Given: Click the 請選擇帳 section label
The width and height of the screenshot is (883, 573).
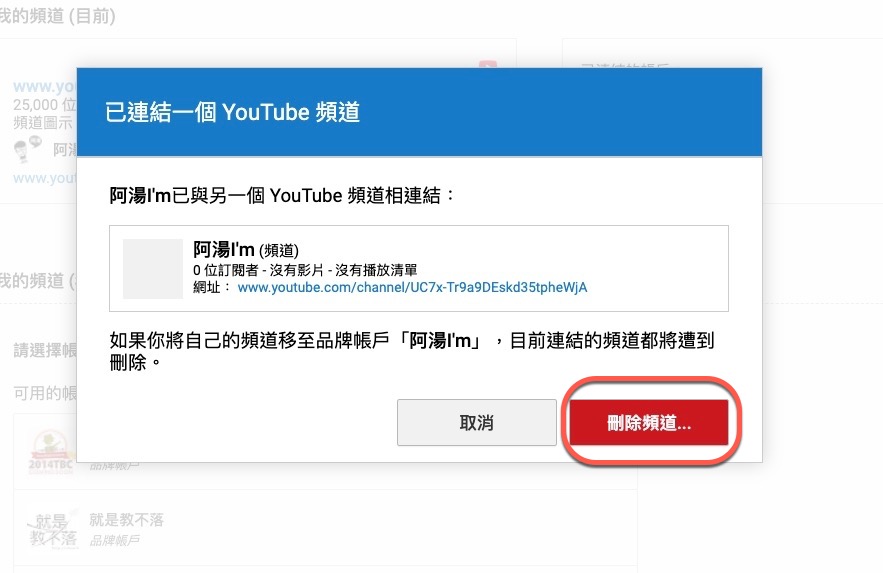Looking at the screenshot, I should click(x=45, y=350).
